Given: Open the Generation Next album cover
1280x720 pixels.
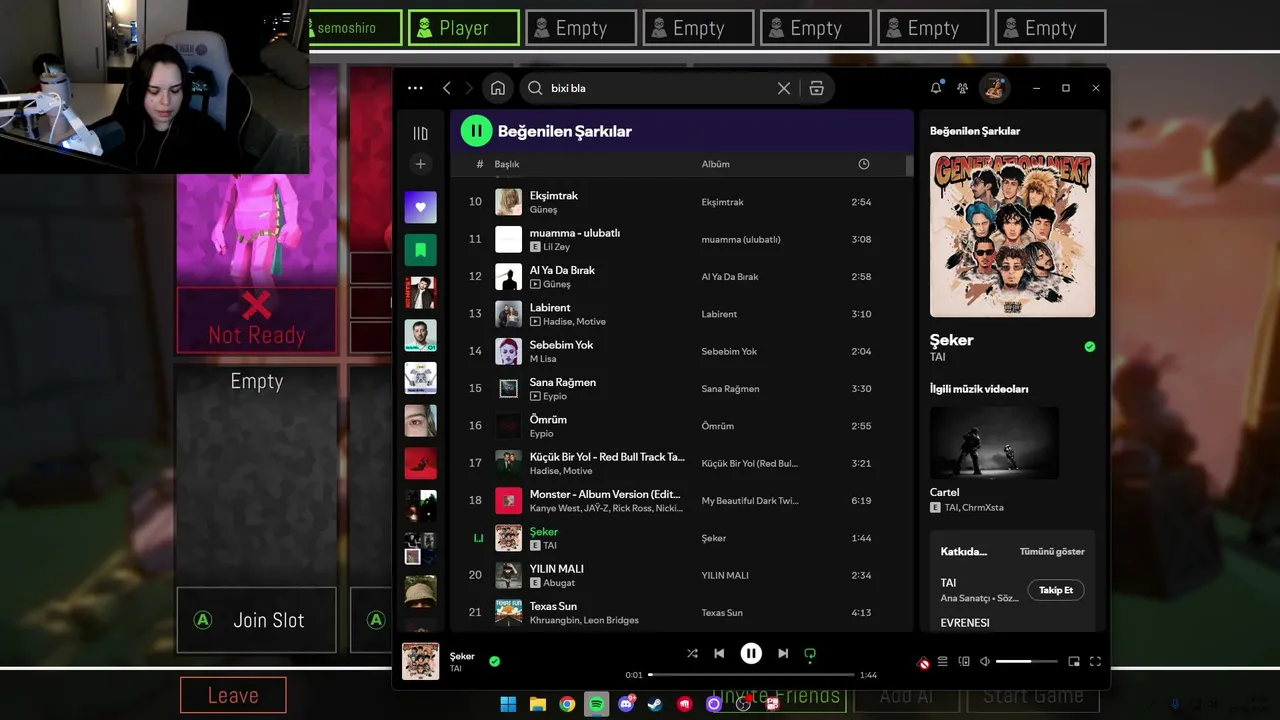Looking at the screenshot, I should tap(1012, 234).
